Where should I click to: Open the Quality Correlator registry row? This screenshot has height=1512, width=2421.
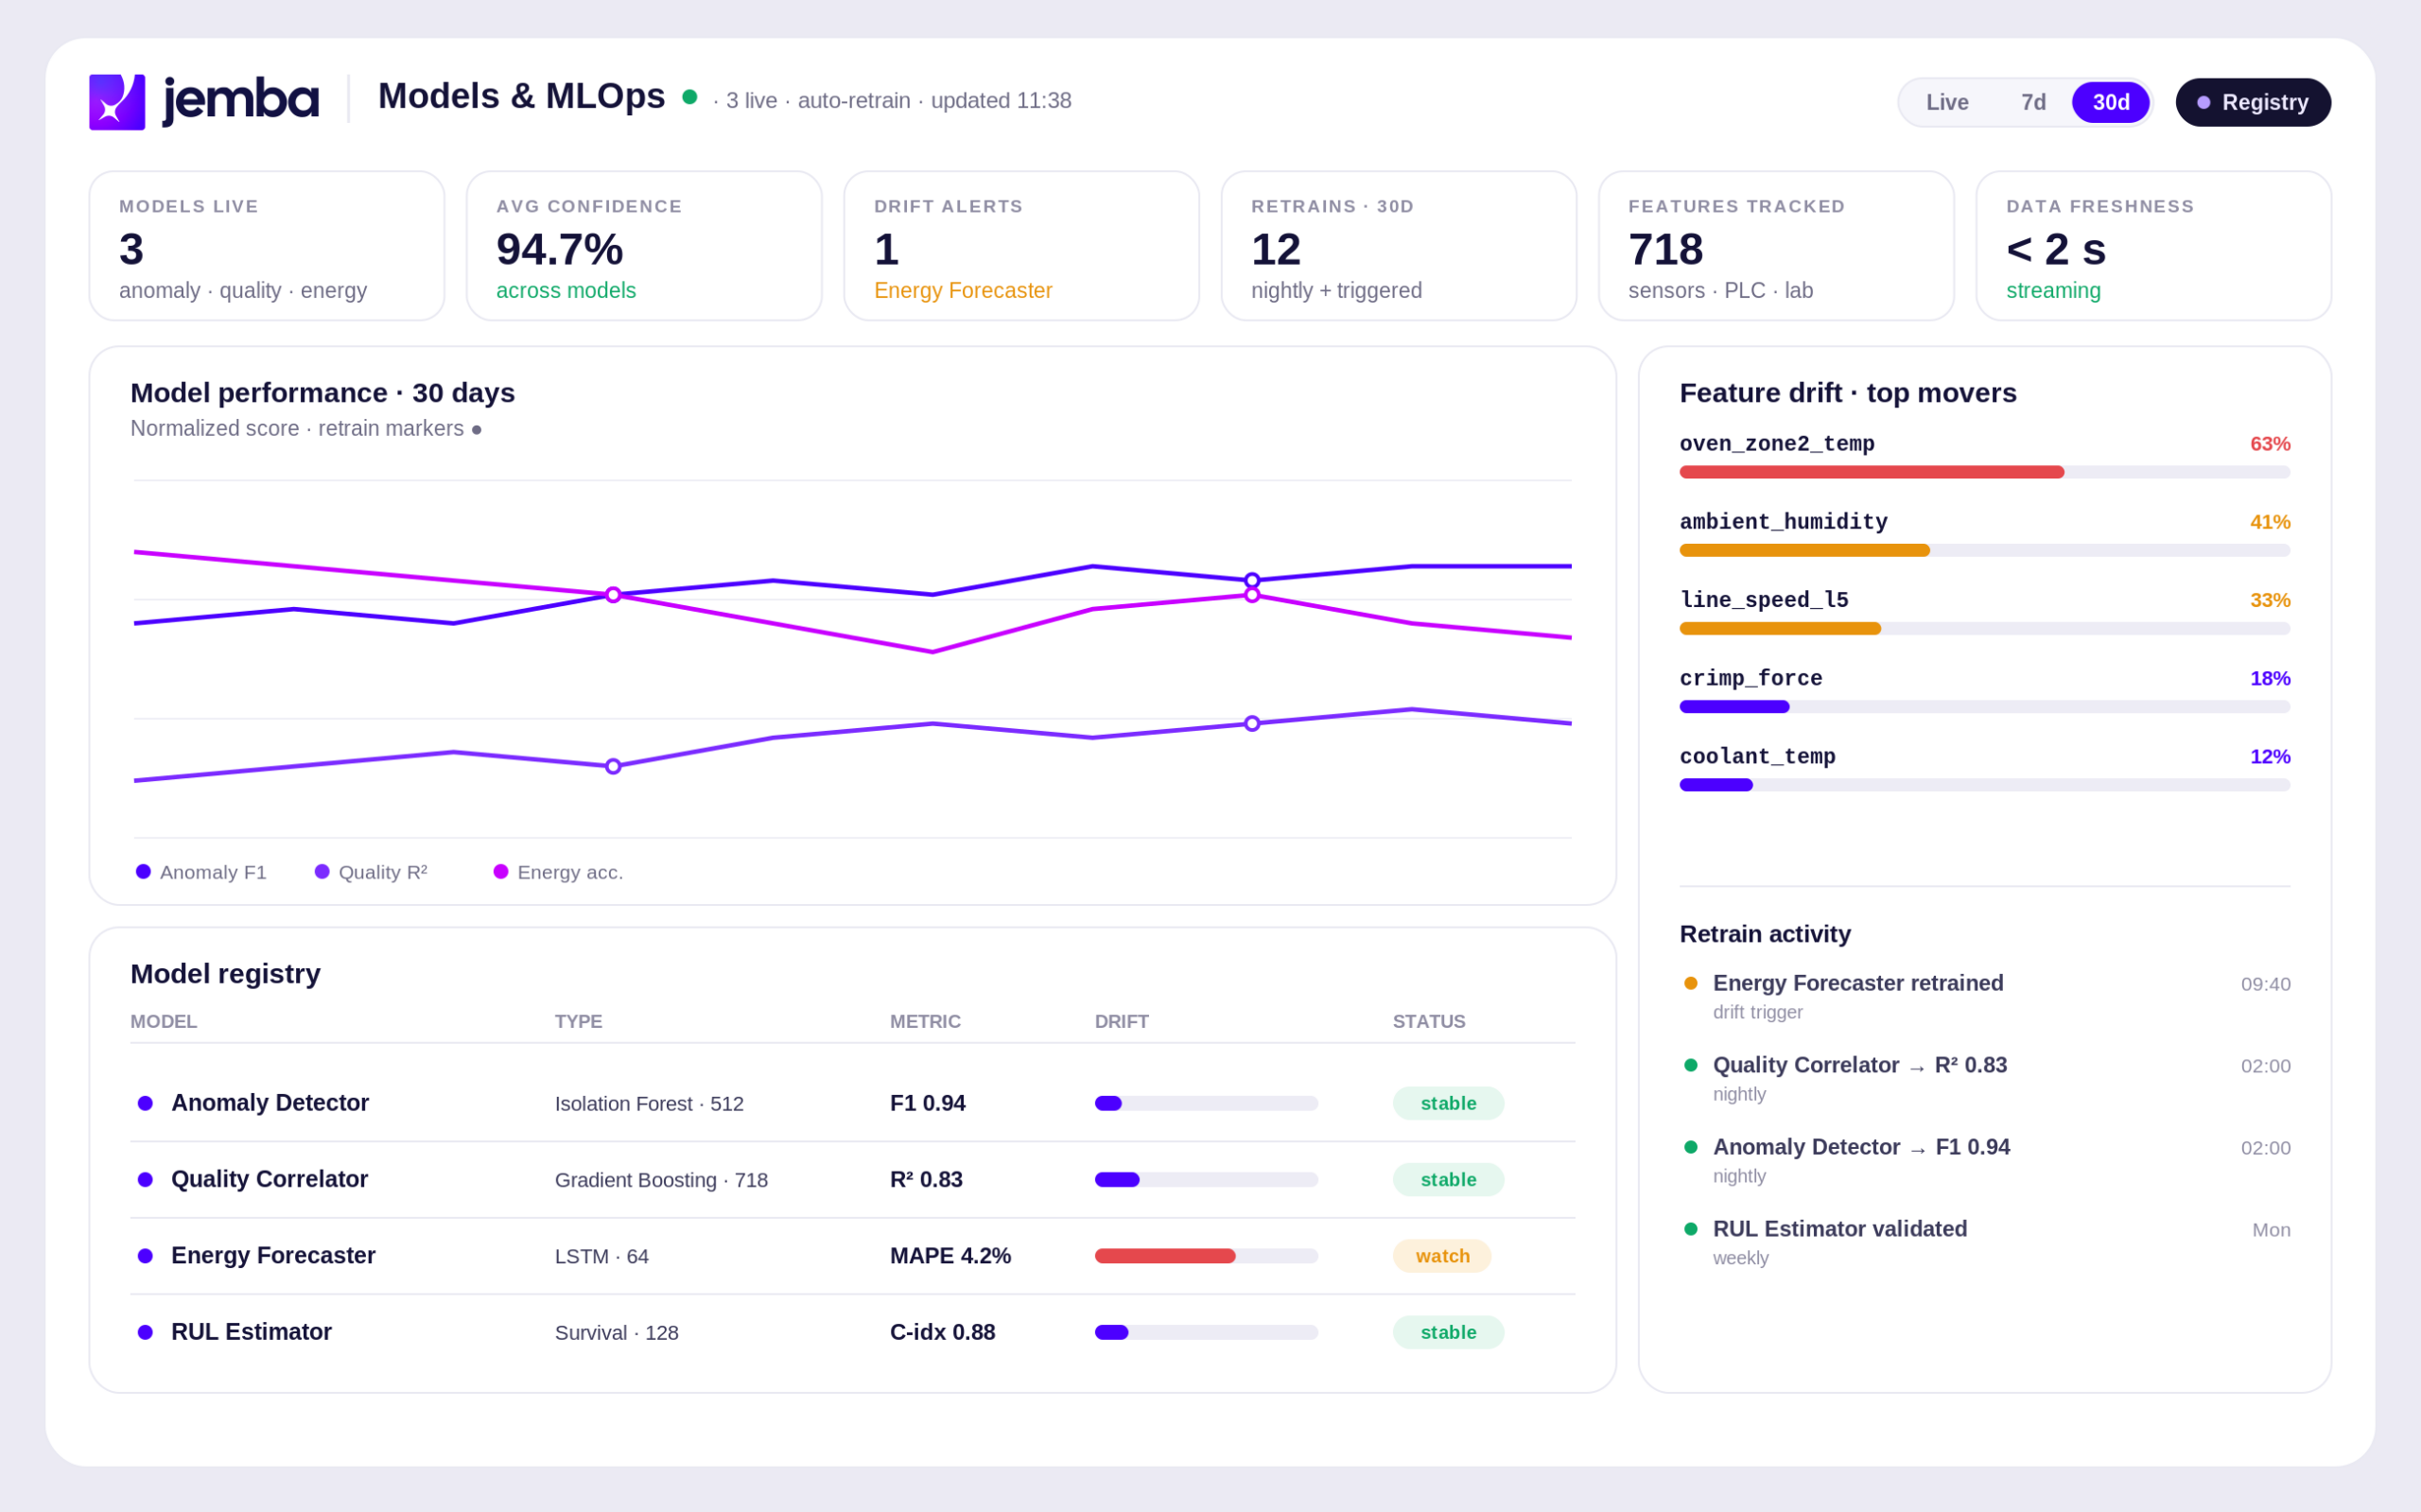click(x=852, y=1180)
